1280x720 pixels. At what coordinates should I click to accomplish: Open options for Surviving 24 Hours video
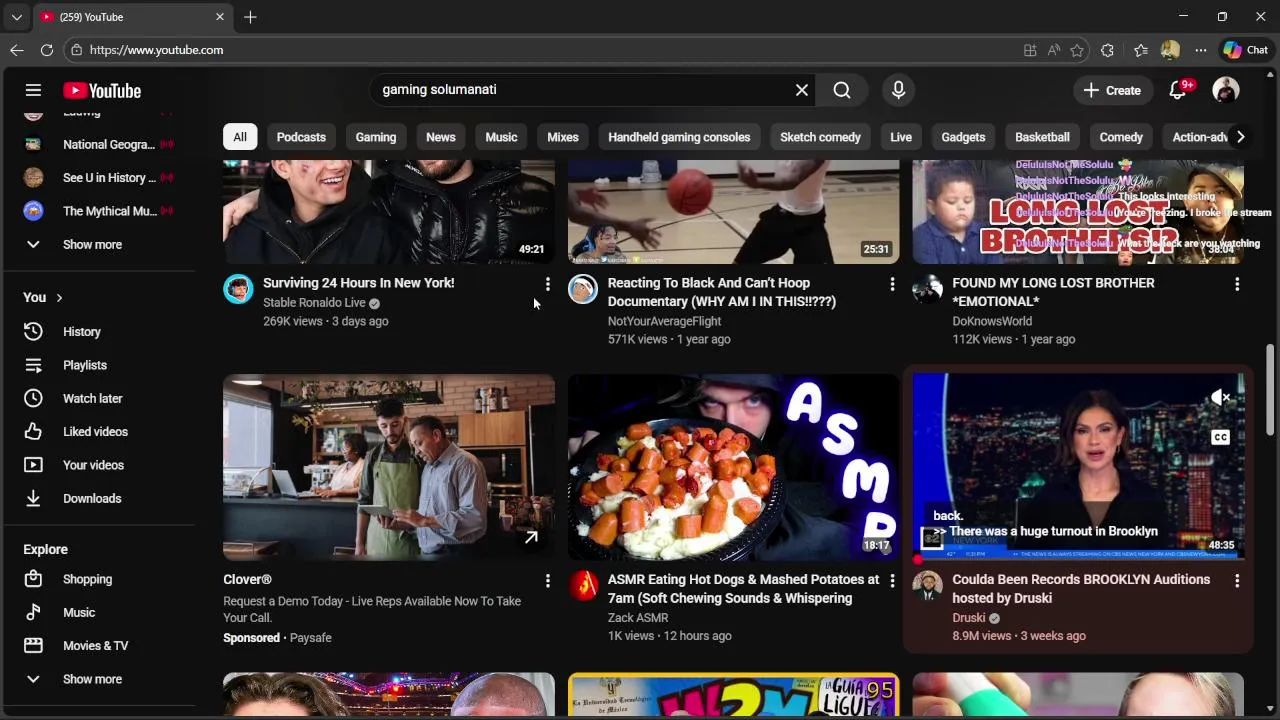click(x=547, y=284)
